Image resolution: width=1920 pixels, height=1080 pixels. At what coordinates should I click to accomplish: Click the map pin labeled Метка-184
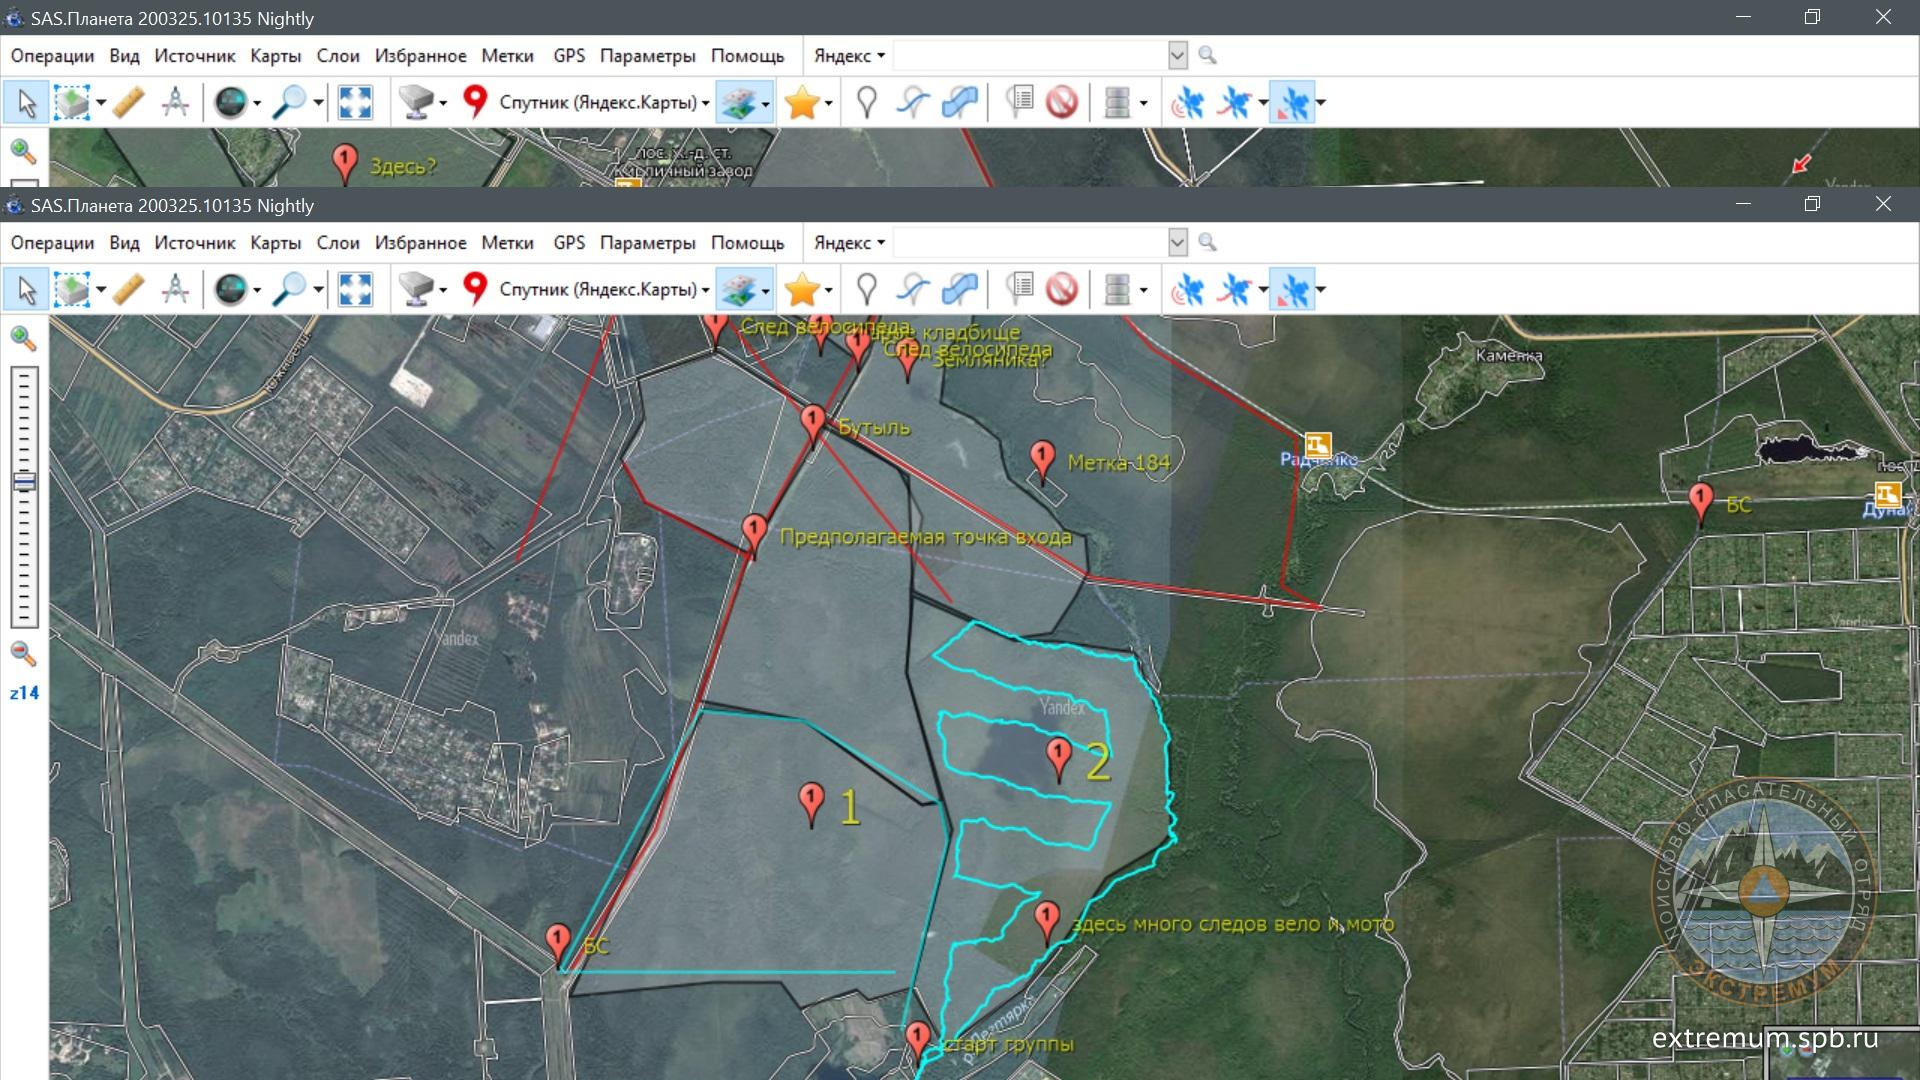(1043, 459)
